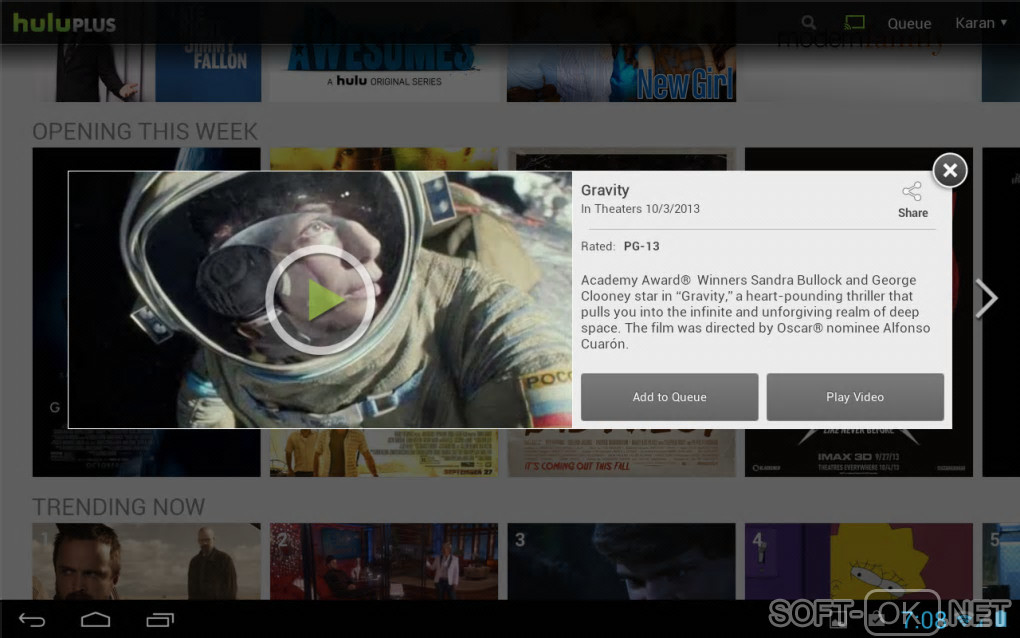The width and height of the screenshot is (1020, 638).
Task: Click the 'In Theaters 10/3/2013' text
Action: tap(640, 209)
